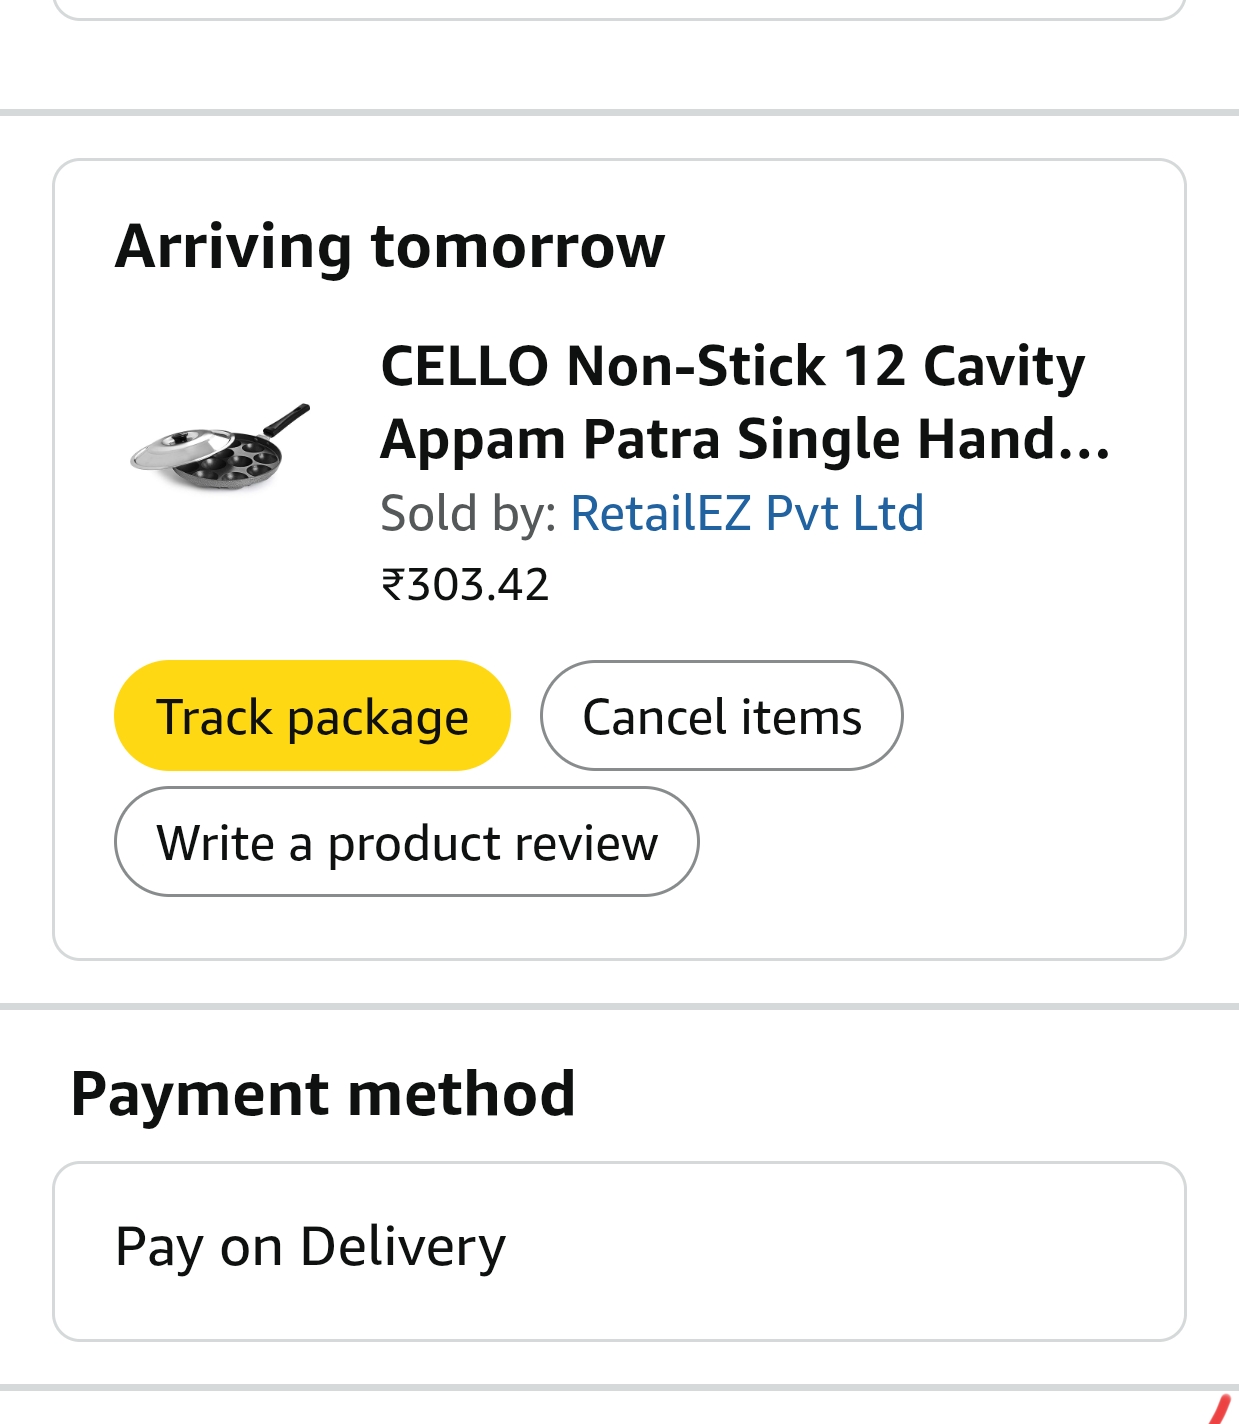Image resolution: width=1239 pixels, height=1424 pixels.
Task: Open Write a product review
Action: point(407,842)
